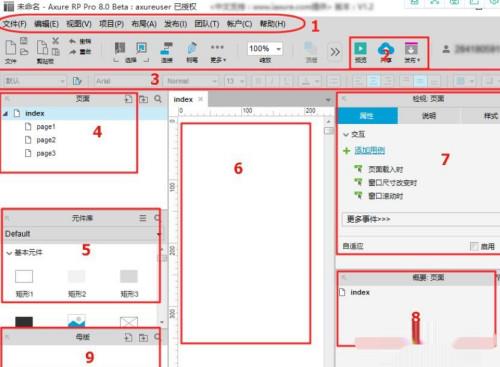Screen dimensions: 500x367
Task: Add a new page in 页面 panel
Action: tap(128, 99)
